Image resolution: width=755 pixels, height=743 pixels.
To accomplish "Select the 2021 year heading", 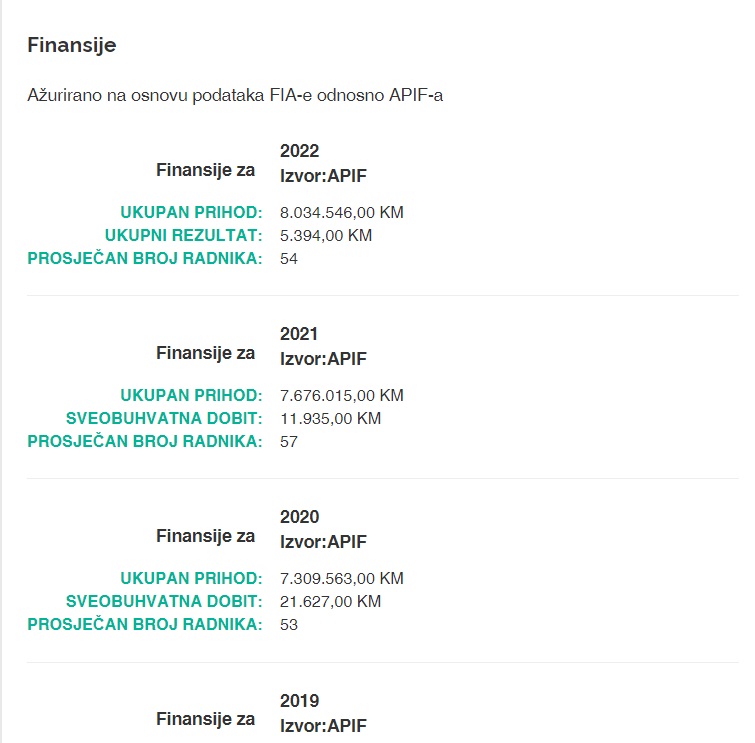I will 300,334.
